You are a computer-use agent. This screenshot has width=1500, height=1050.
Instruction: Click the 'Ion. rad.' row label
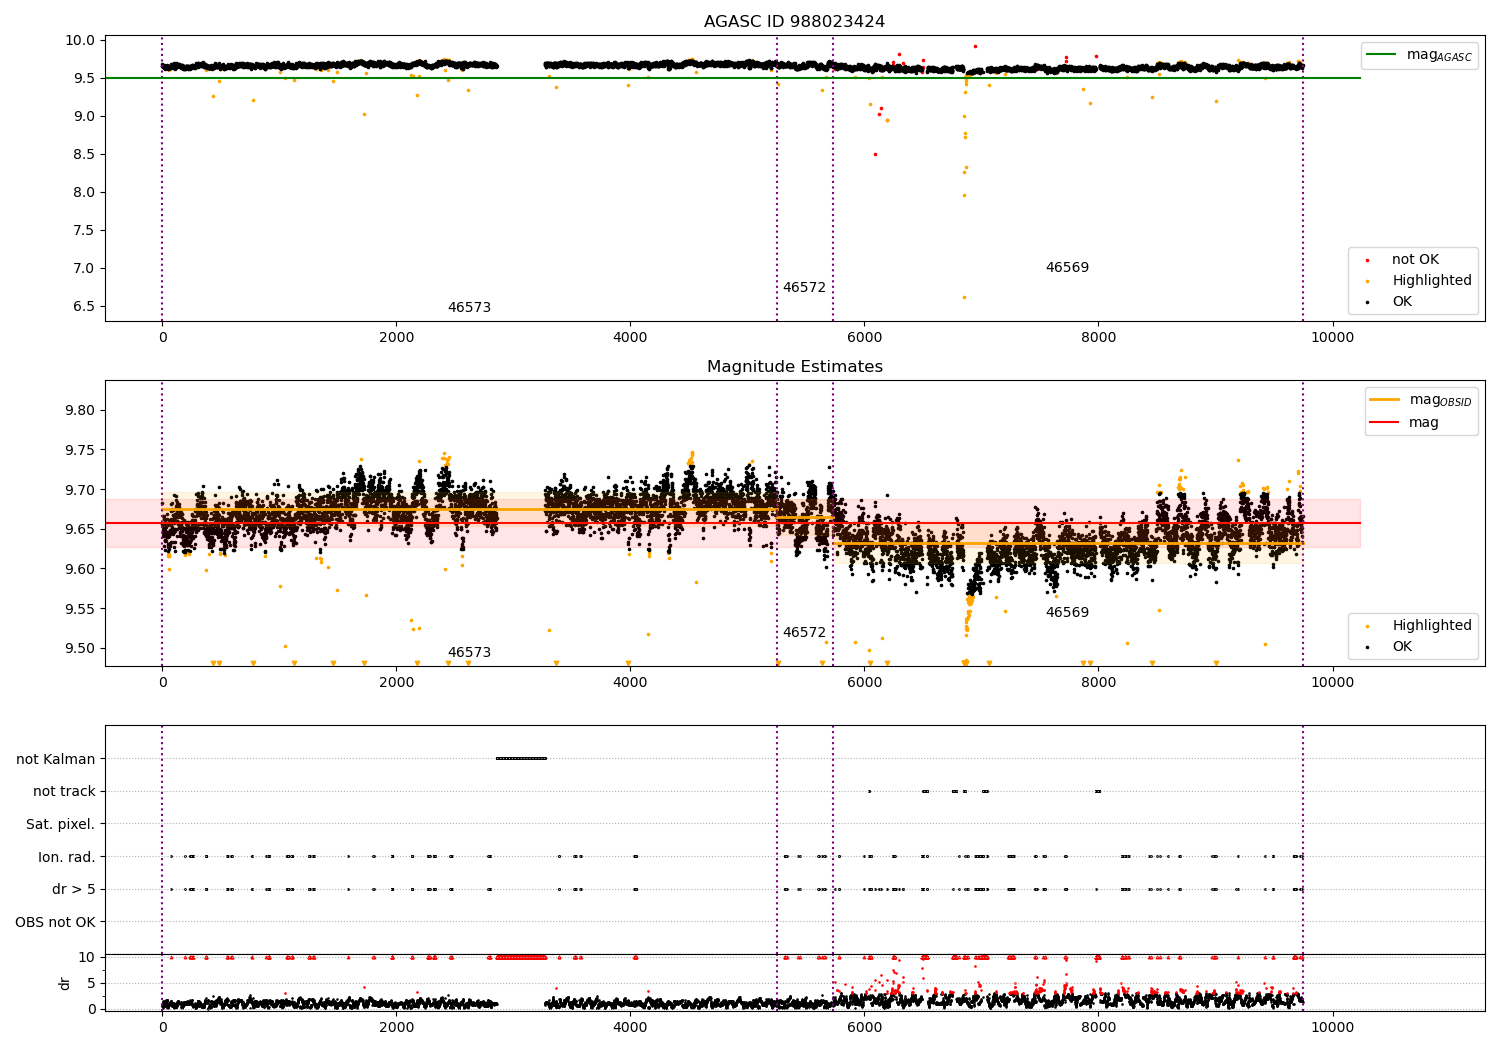point(67,857)
